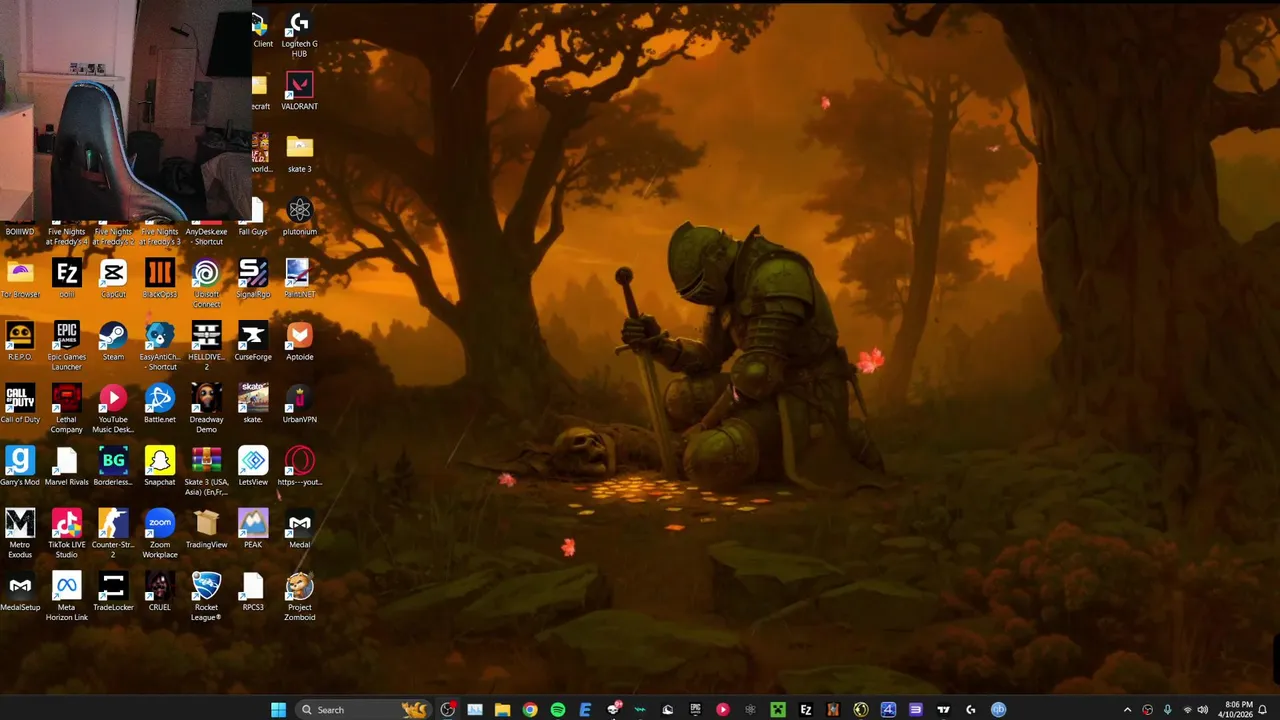Select the Skate 3 (USA, Asia) archive

[x=206, y=471]
